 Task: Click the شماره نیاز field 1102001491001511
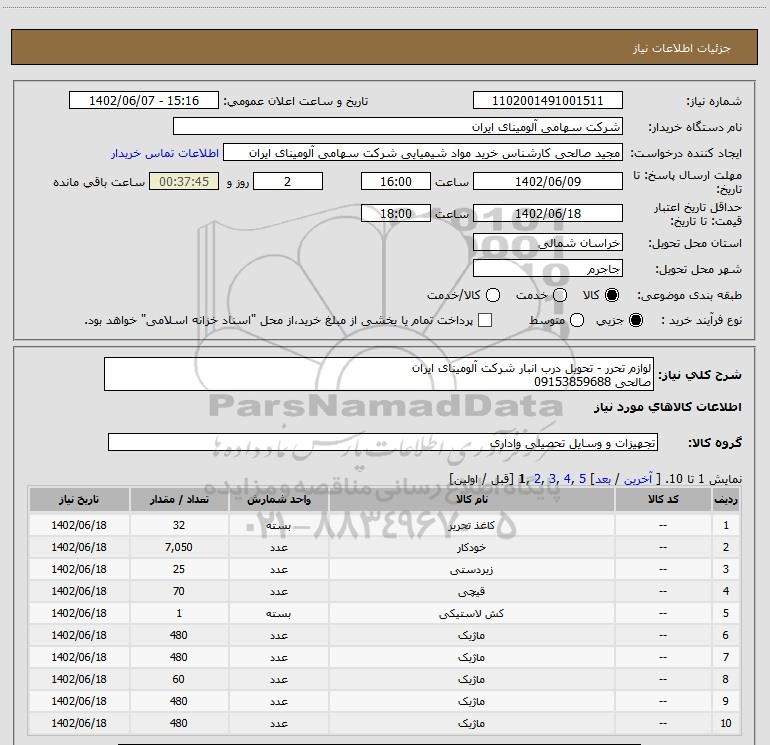[548, 100]
